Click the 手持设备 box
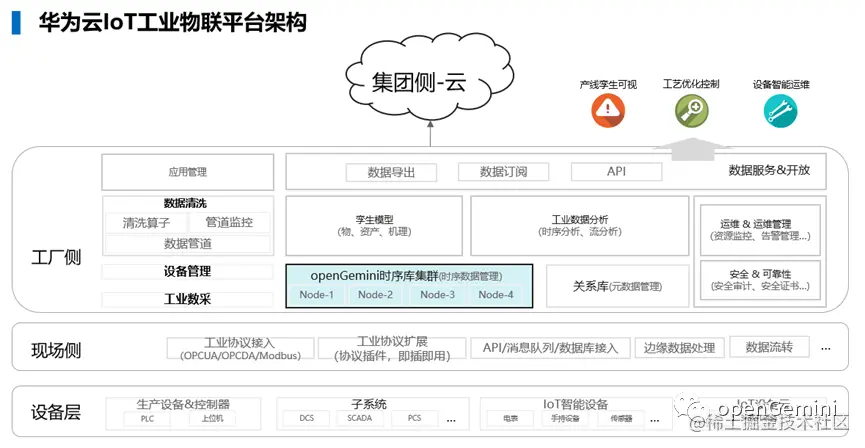Image resolution: width=865 pixels, height=448 pixels. pos(565,419)
